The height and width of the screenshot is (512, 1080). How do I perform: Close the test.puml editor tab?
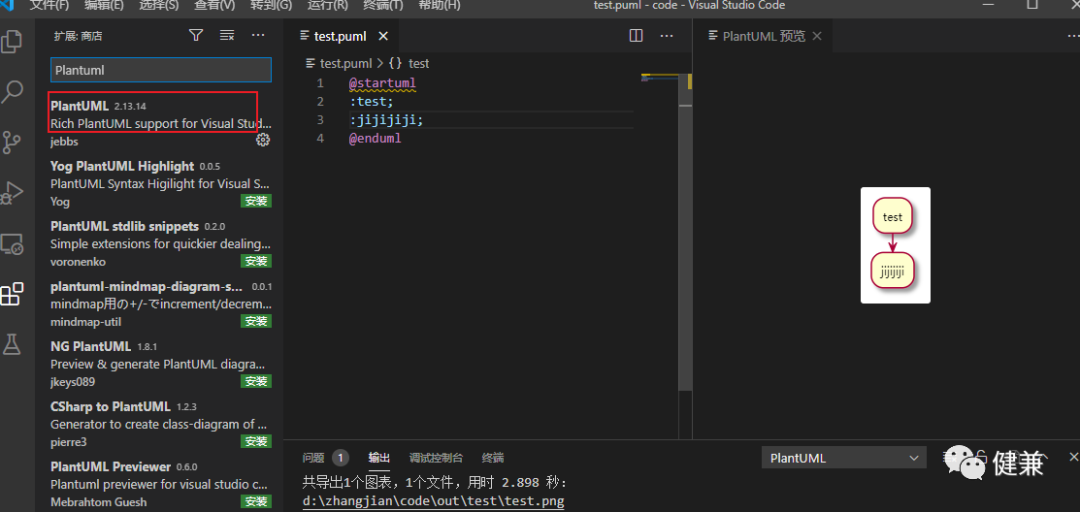click(x=384, y=37)
